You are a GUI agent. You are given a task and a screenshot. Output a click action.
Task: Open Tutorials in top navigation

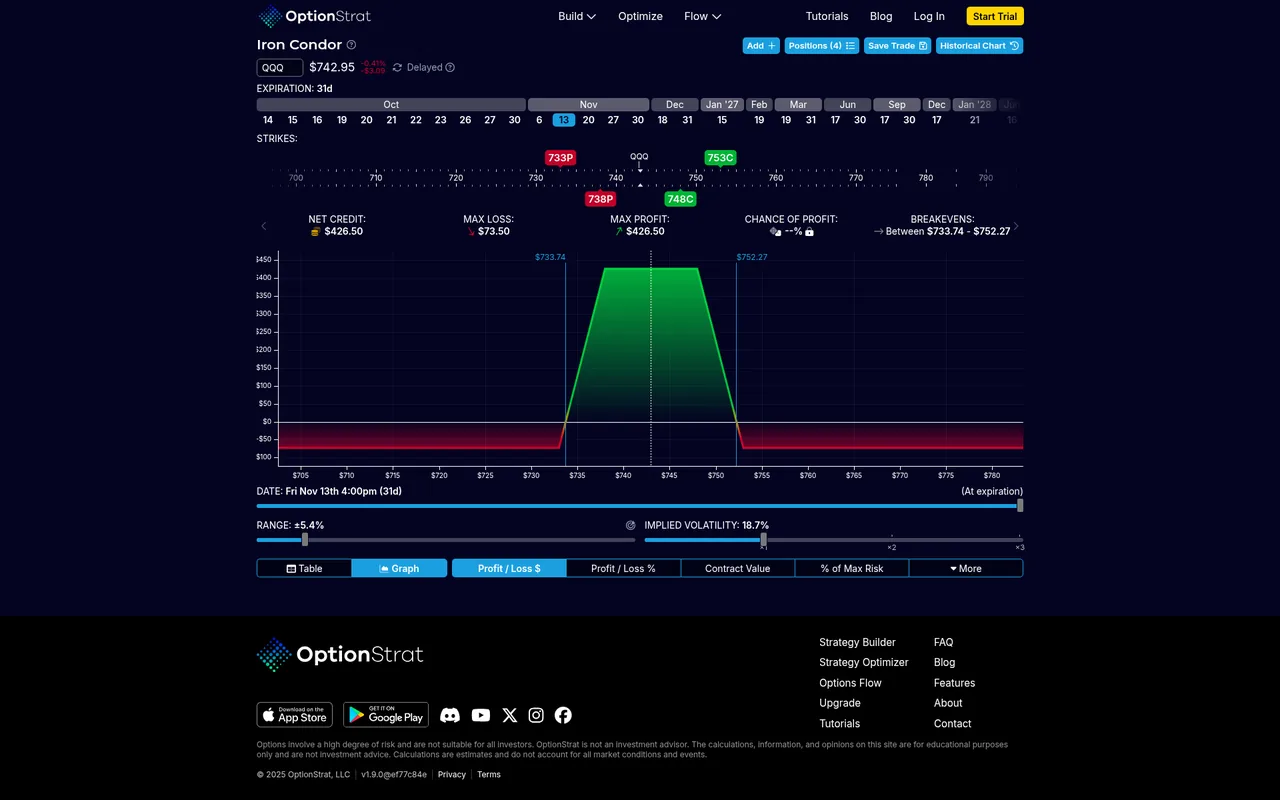(x=827, y=16)
